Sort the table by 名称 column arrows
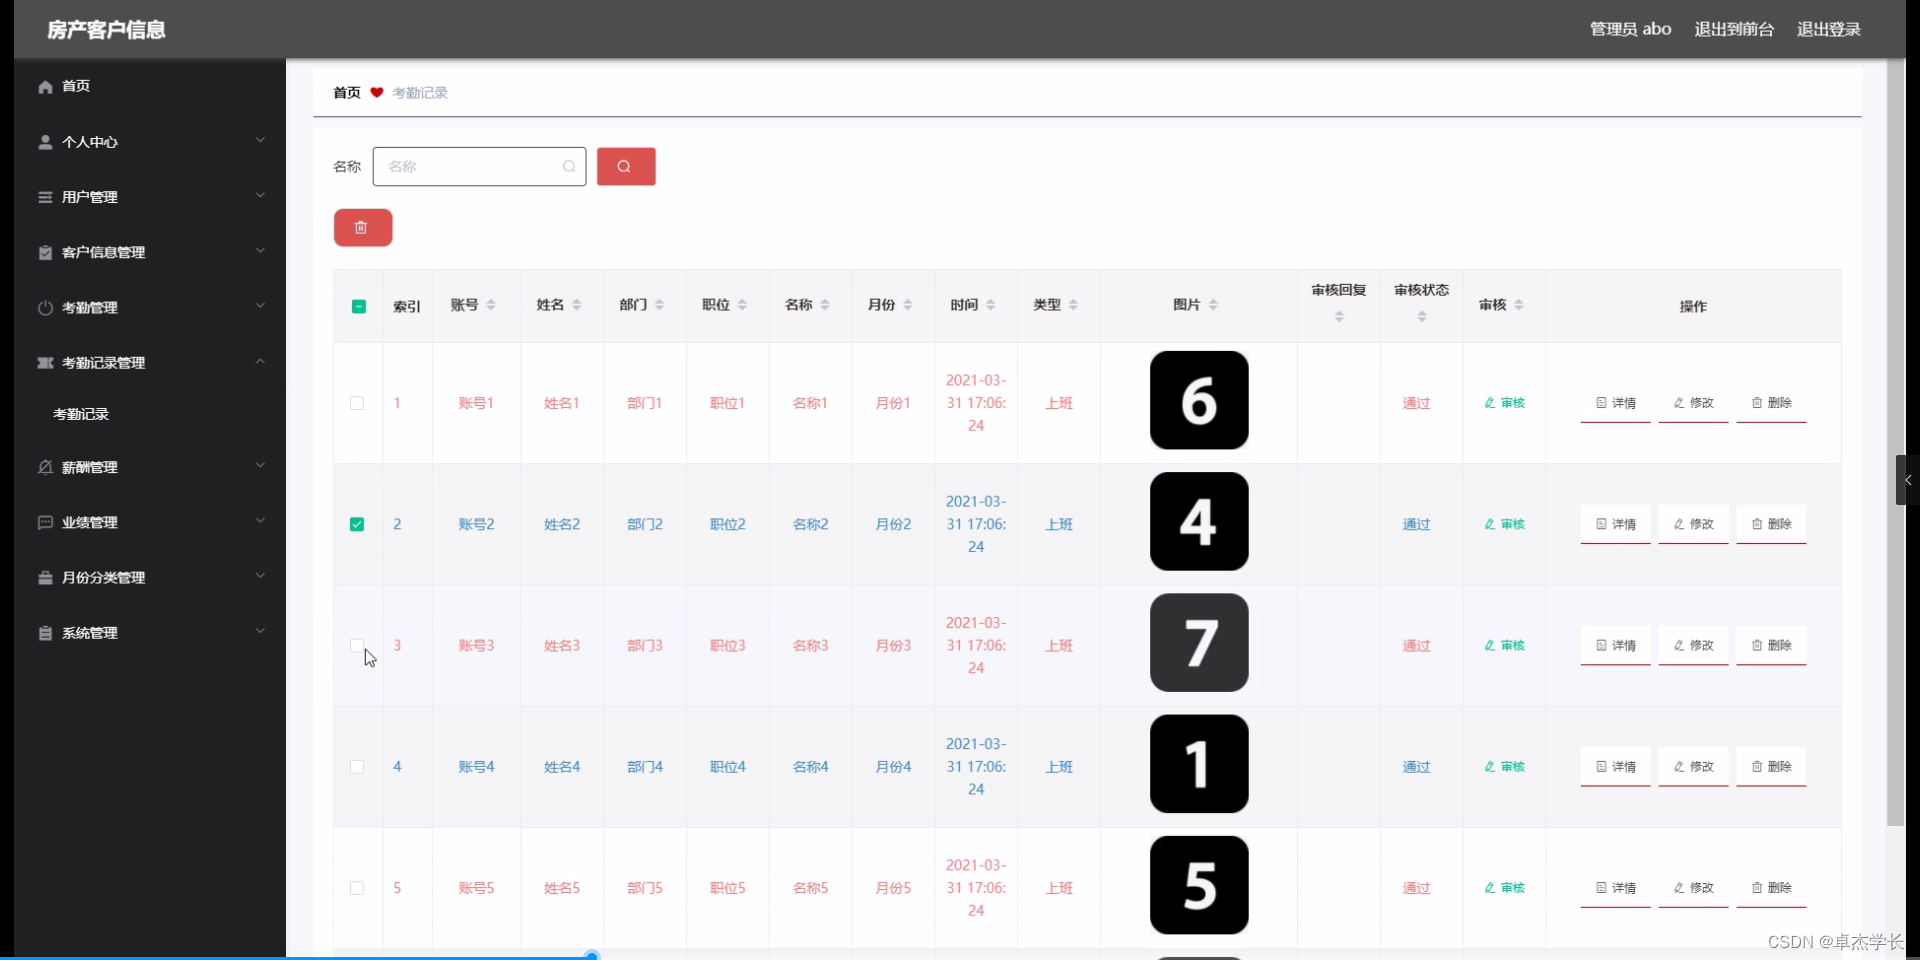 825,305
